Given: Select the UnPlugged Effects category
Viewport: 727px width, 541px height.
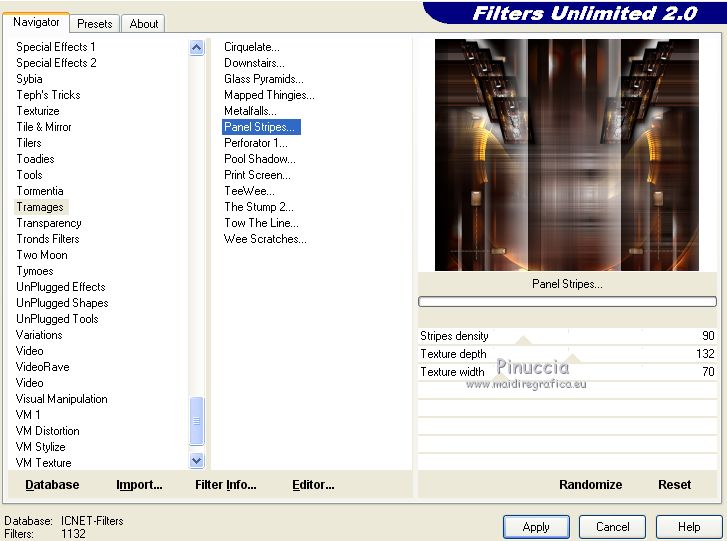Looking at the screenshot, I should (x=61, y=286).
